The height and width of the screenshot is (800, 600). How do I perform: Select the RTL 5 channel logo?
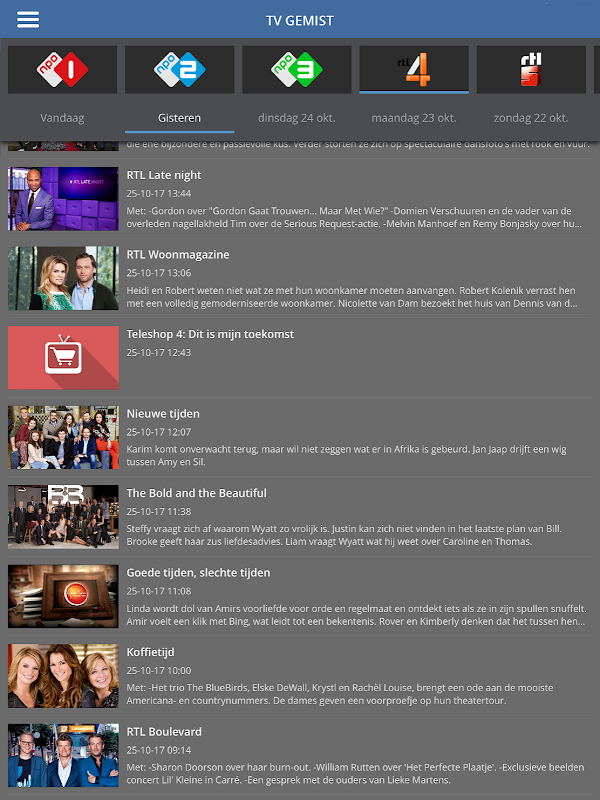[x=532, y=69]
